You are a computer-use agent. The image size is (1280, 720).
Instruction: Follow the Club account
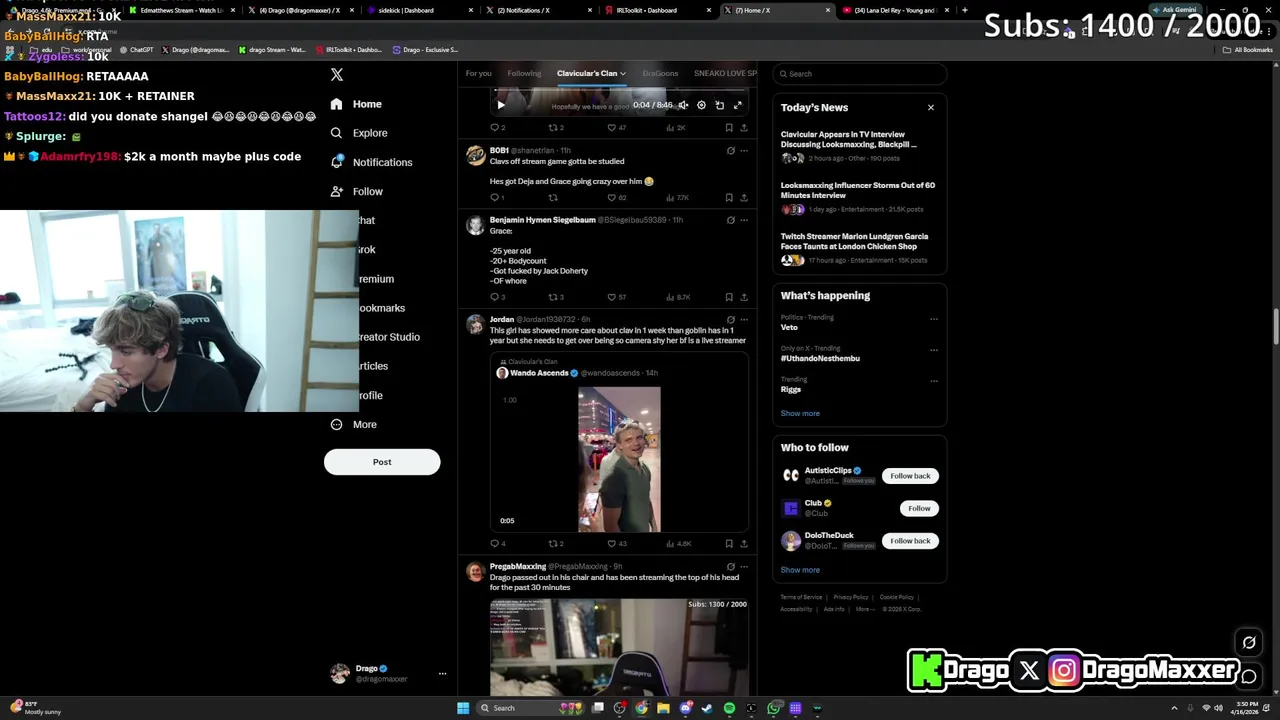[919, 509]
